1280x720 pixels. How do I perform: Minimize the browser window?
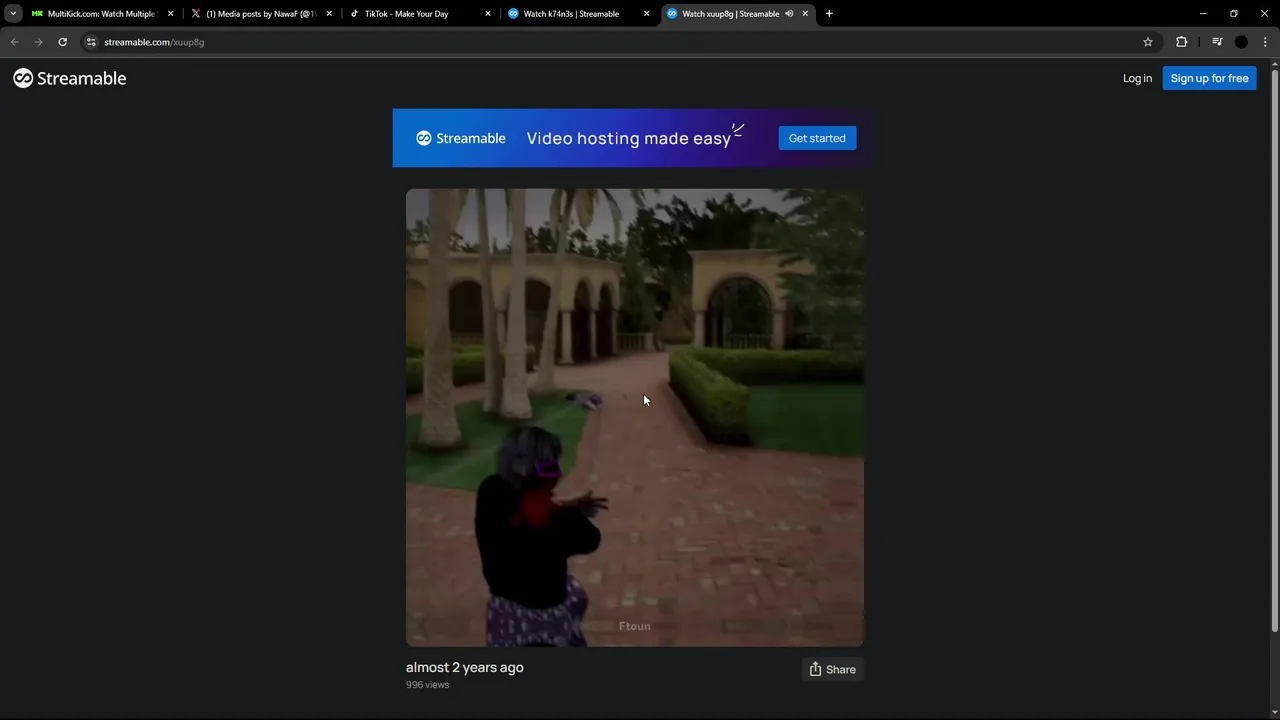click(1203, 14)
